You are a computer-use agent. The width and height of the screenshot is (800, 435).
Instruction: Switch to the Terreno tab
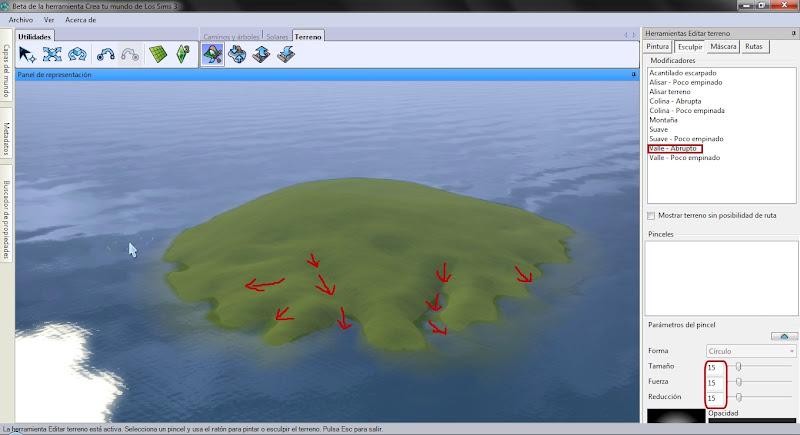click(308, 37)
